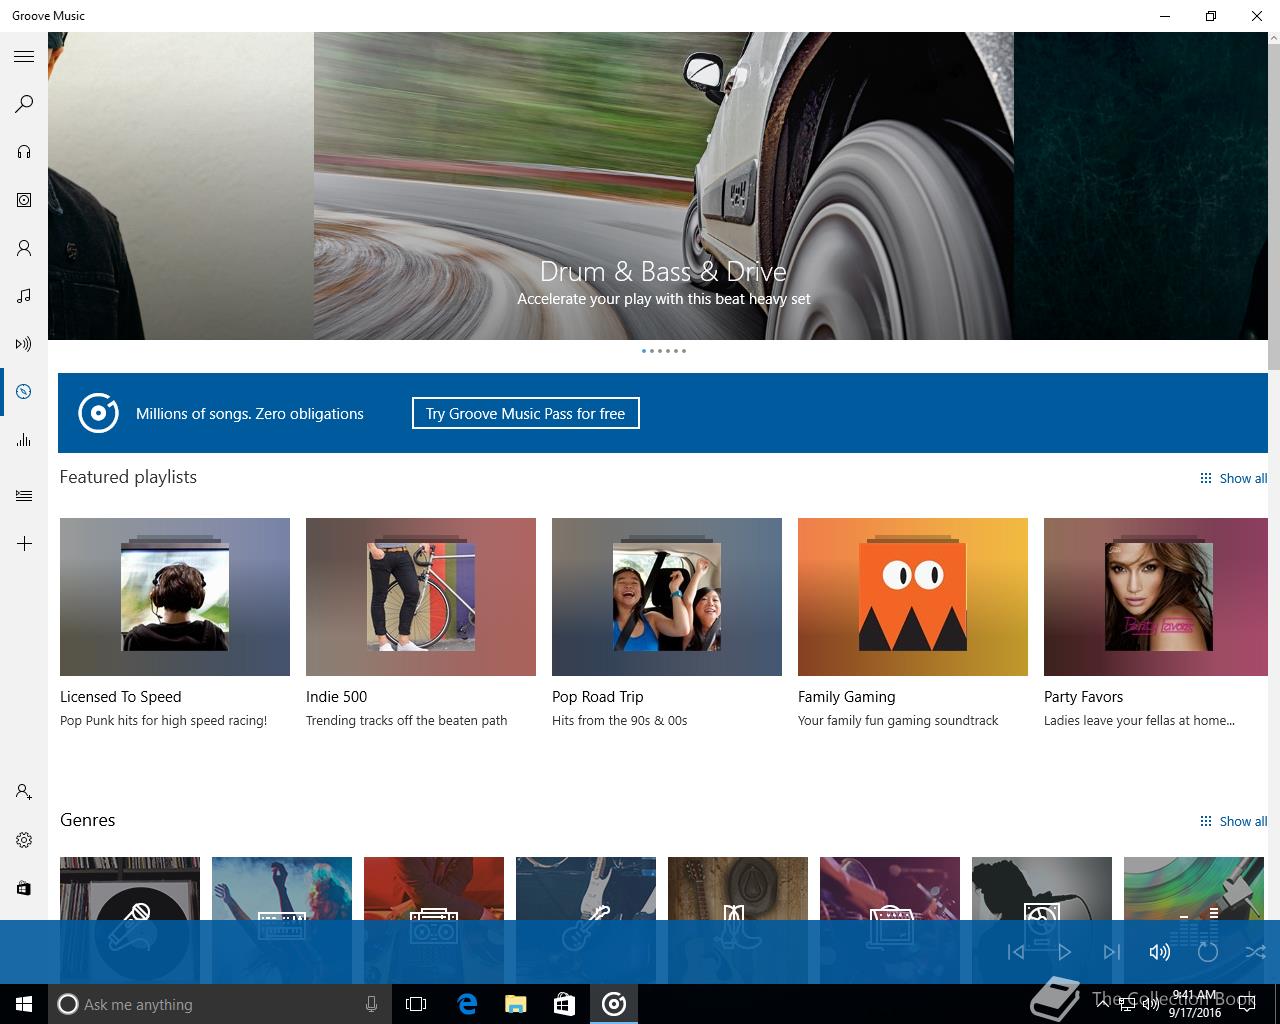Launch Microsoft Edge from taskbar
The width and height of the screenshot is (1280, 1024).
click(x=466, y=1004)
